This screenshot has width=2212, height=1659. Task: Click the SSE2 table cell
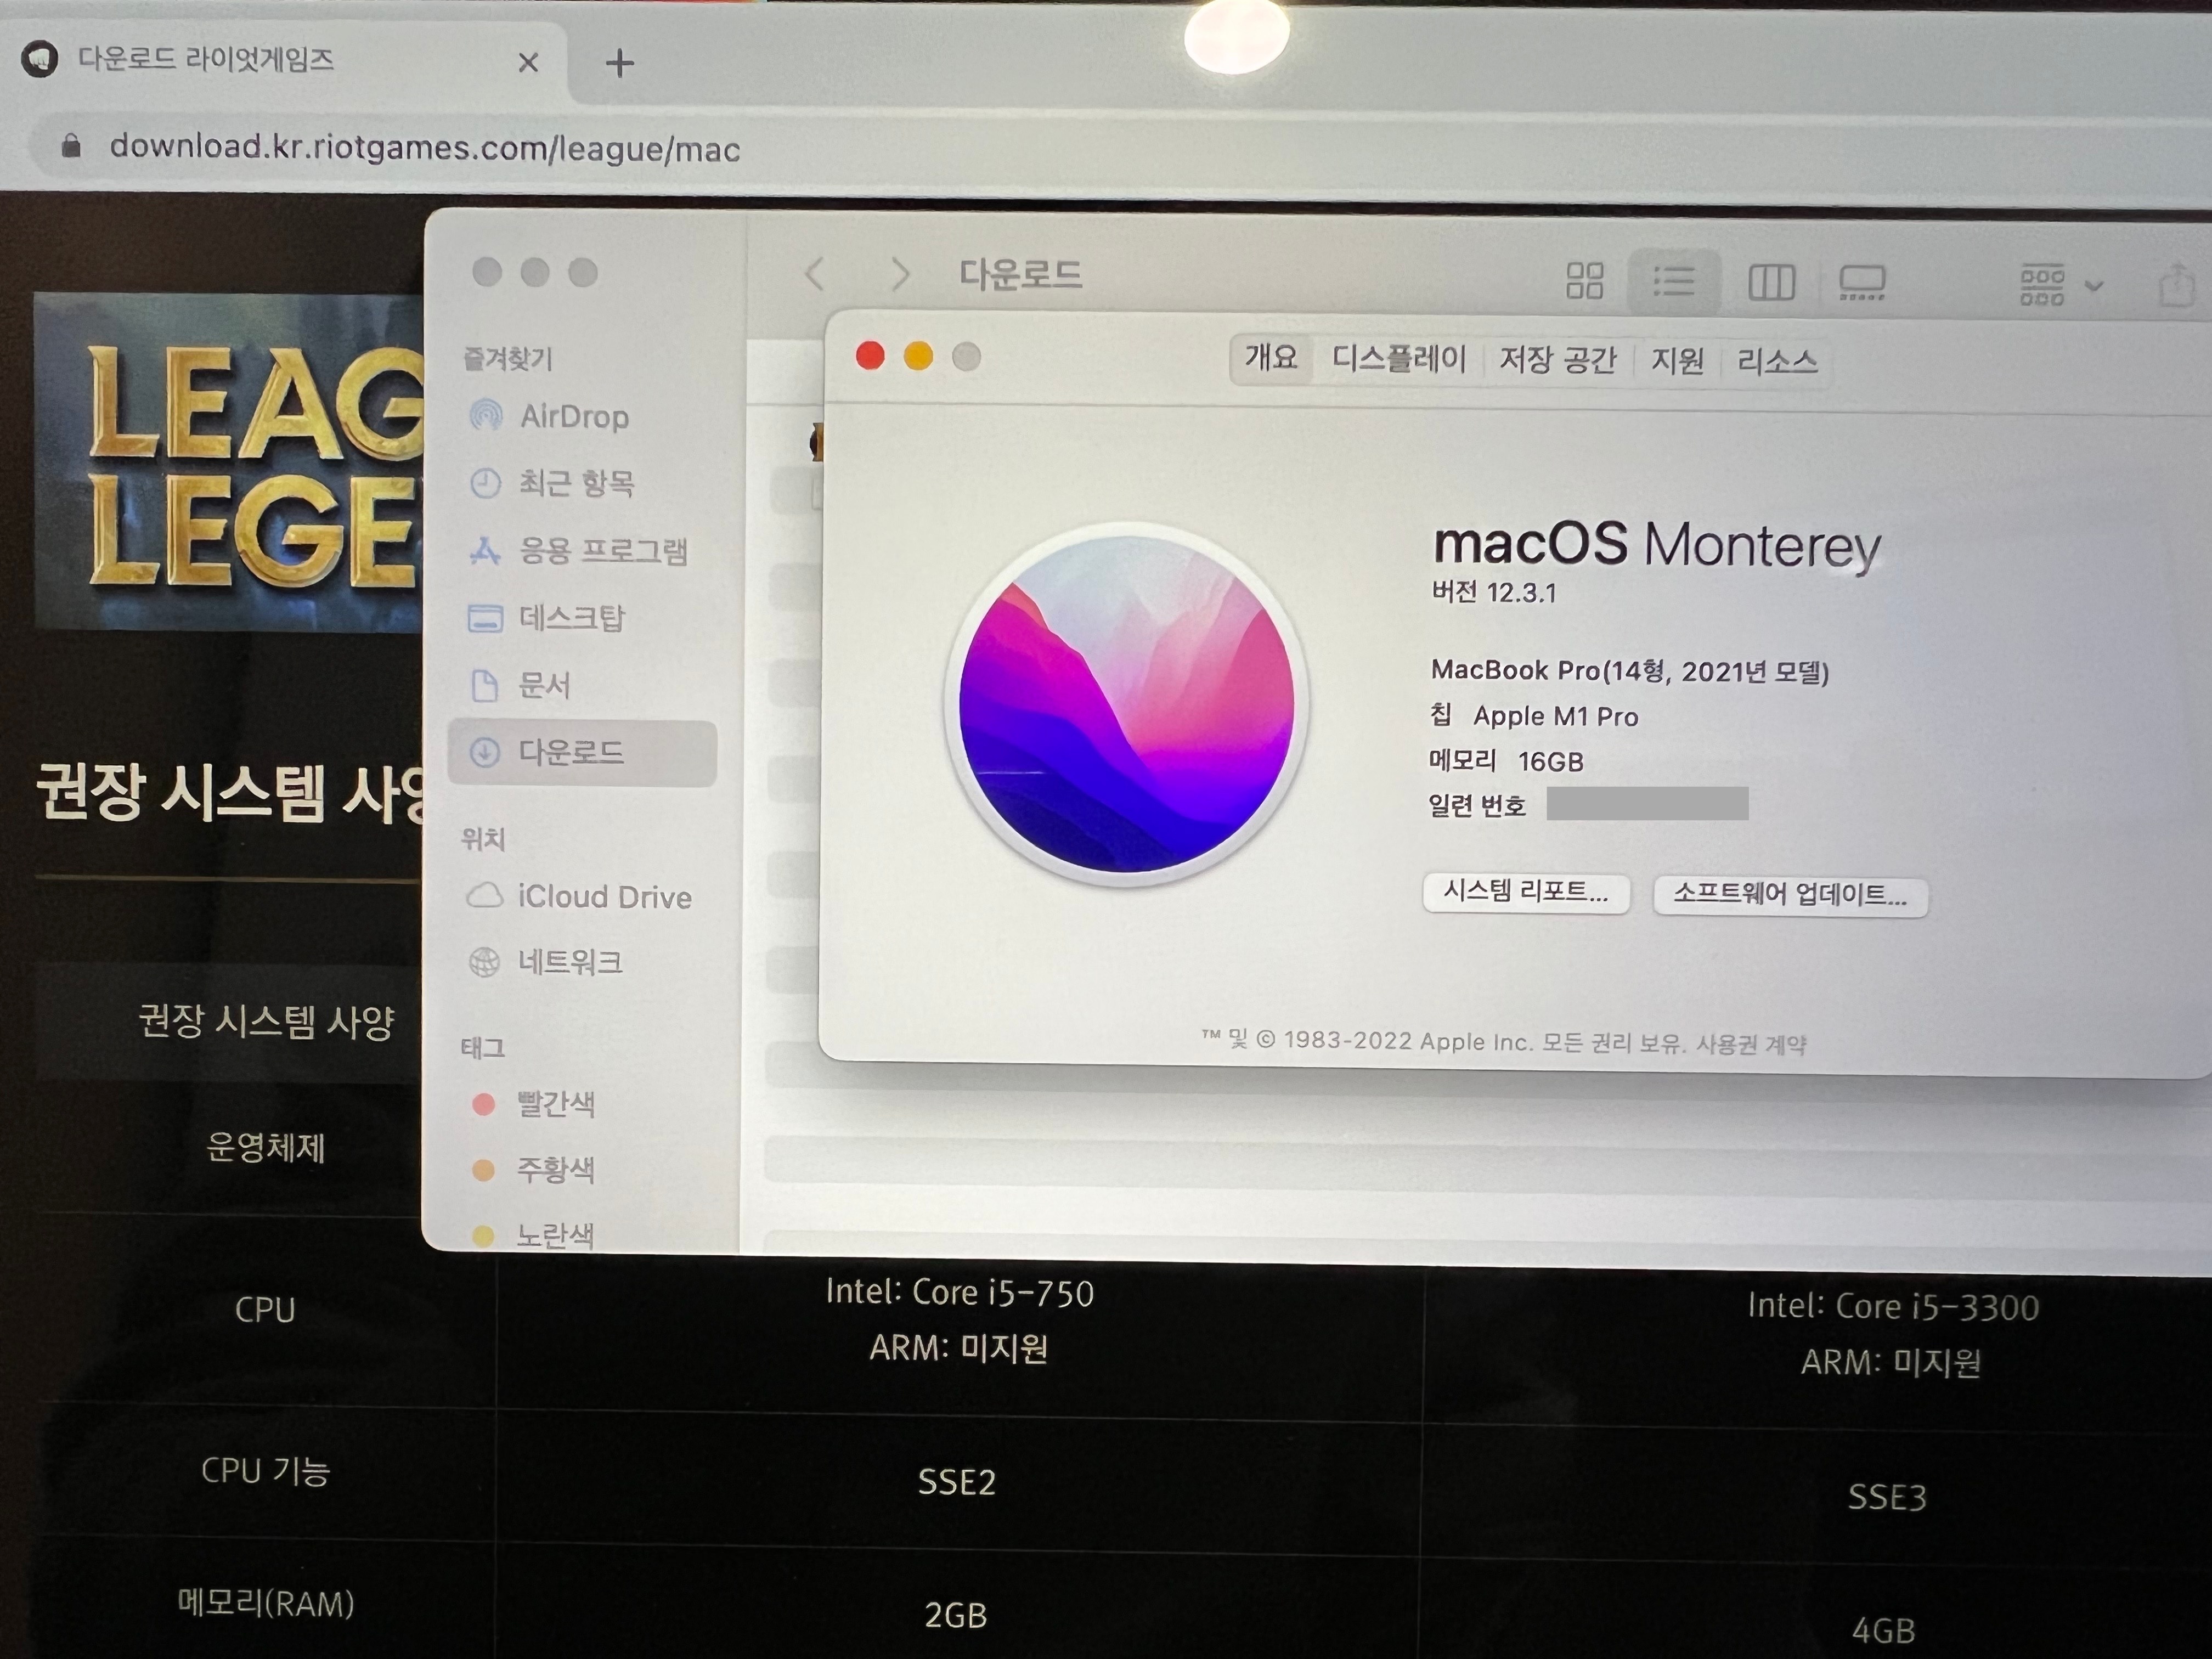(957, 1482)
